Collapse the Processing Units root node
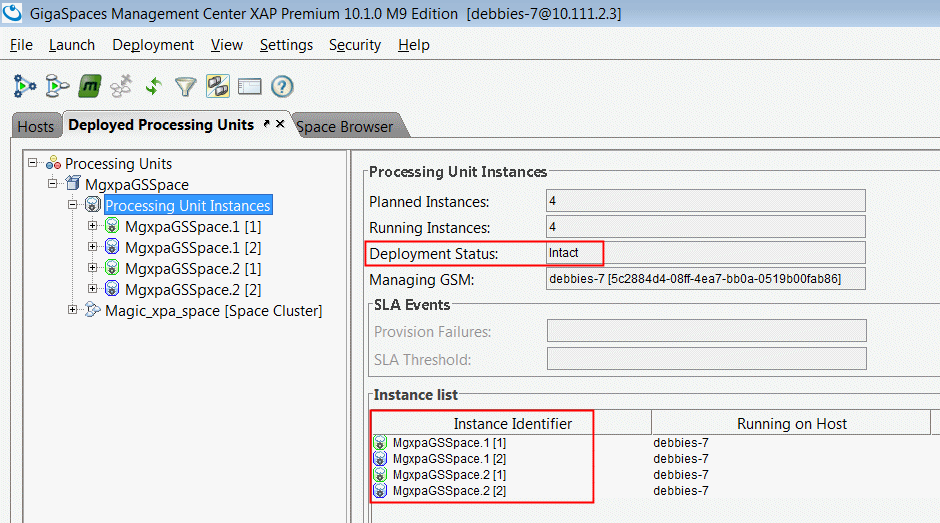 [x=33, y=163]
